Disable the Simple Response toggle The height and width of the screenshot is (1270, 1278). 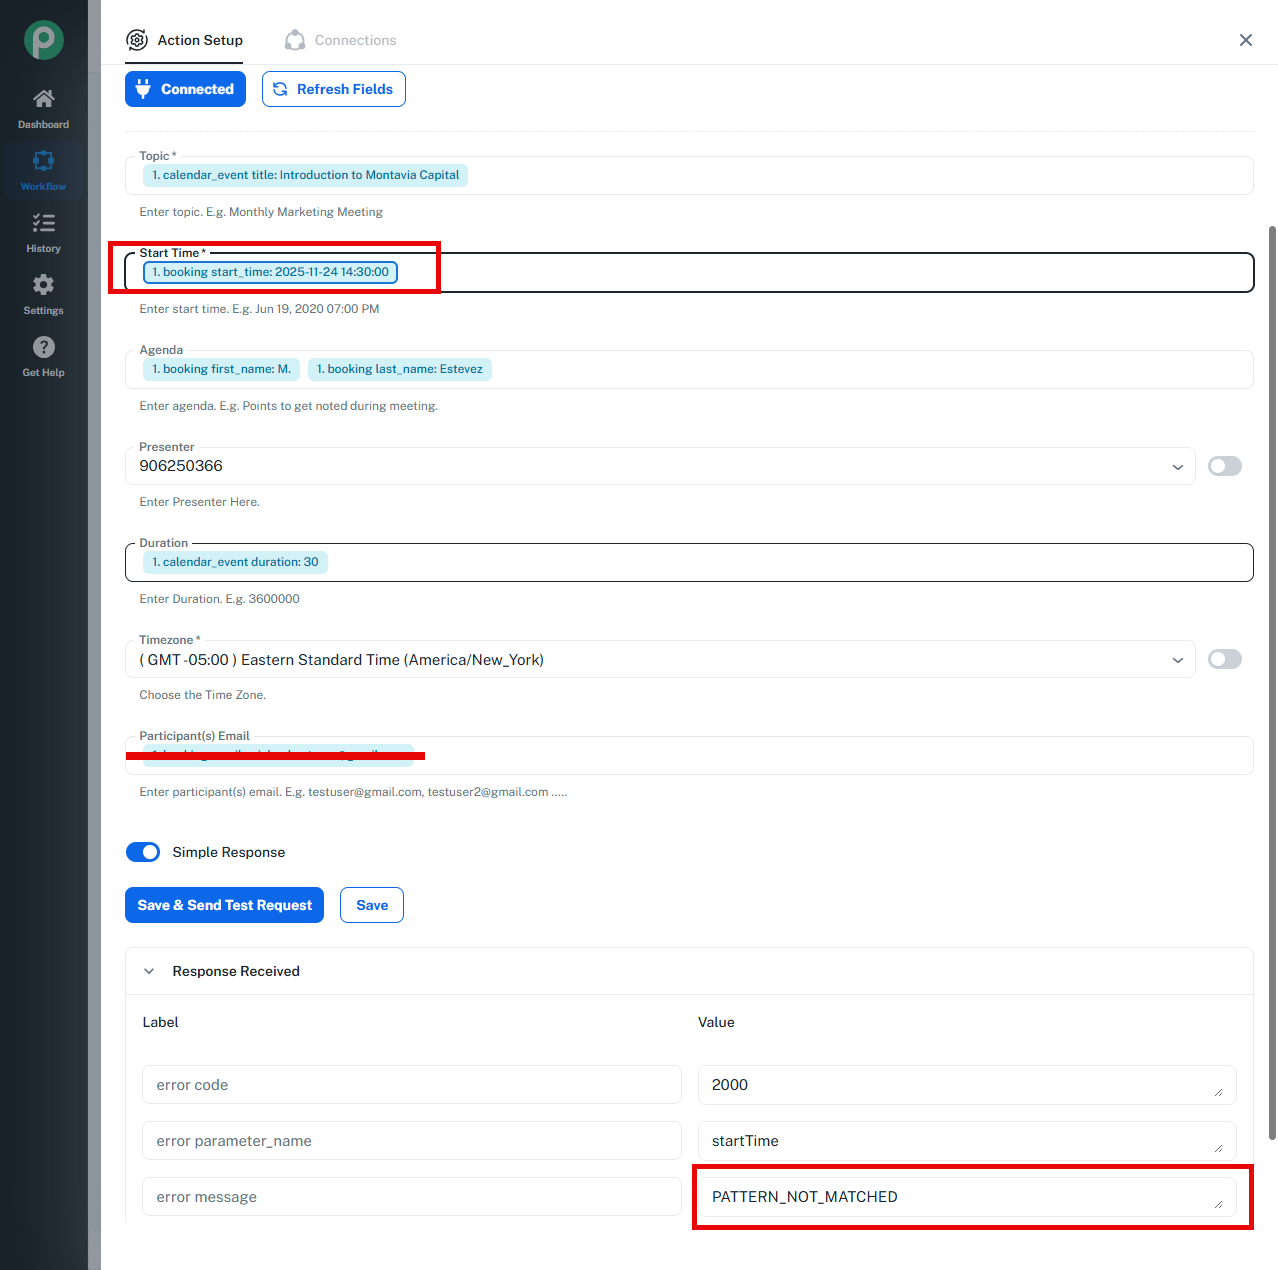pos(143,852)
